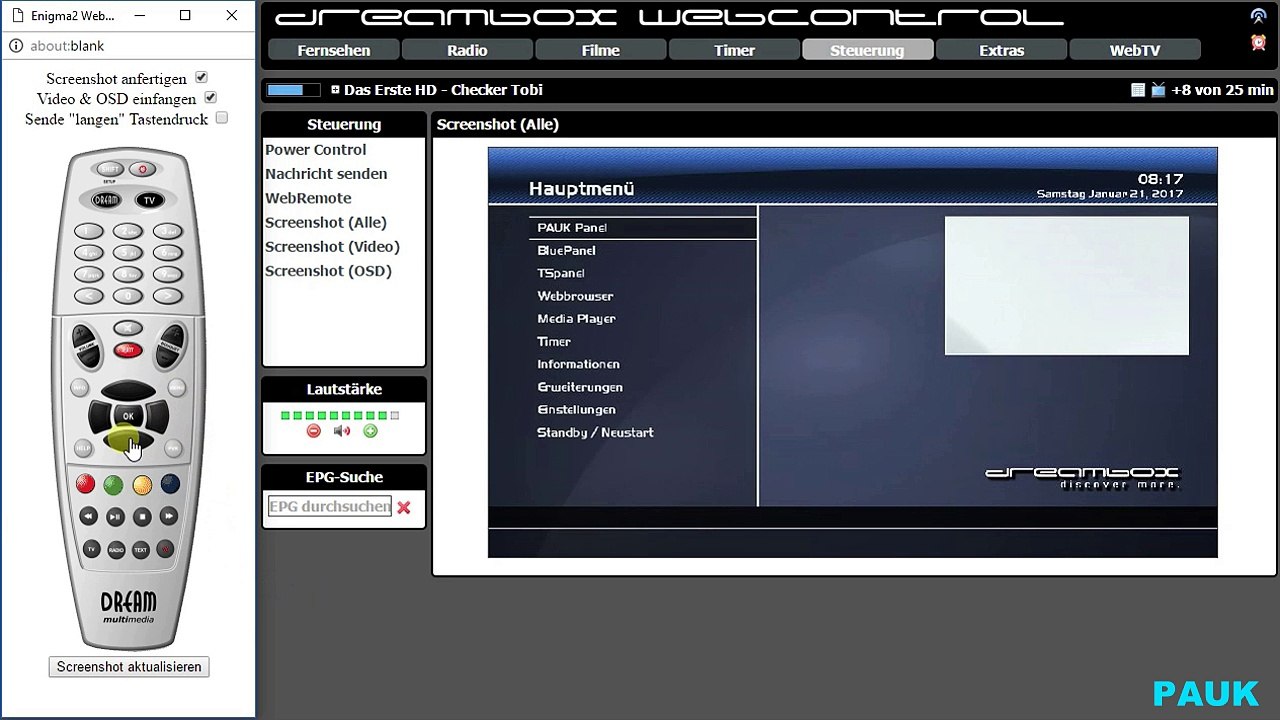Click the speaker mute icon under Lautstärke

[x=342, y=431]
